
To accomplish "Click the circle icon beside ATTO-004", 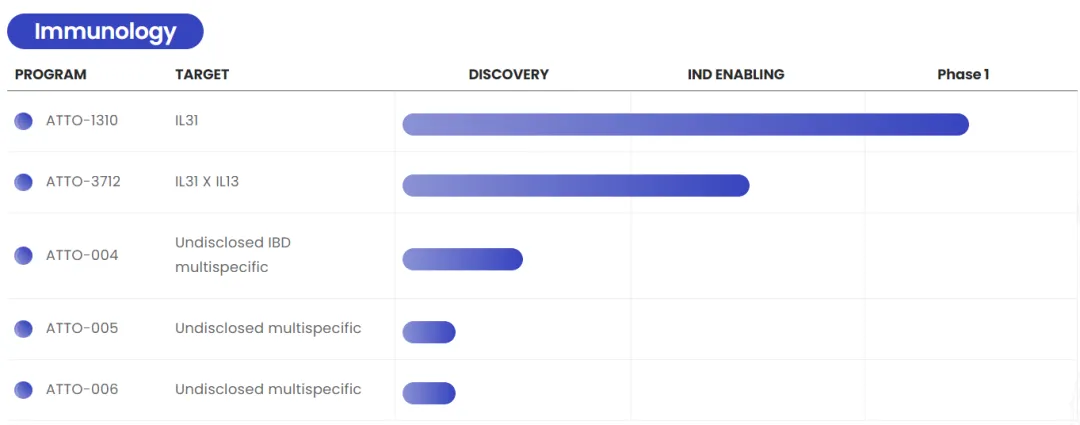I will point(23,256).
